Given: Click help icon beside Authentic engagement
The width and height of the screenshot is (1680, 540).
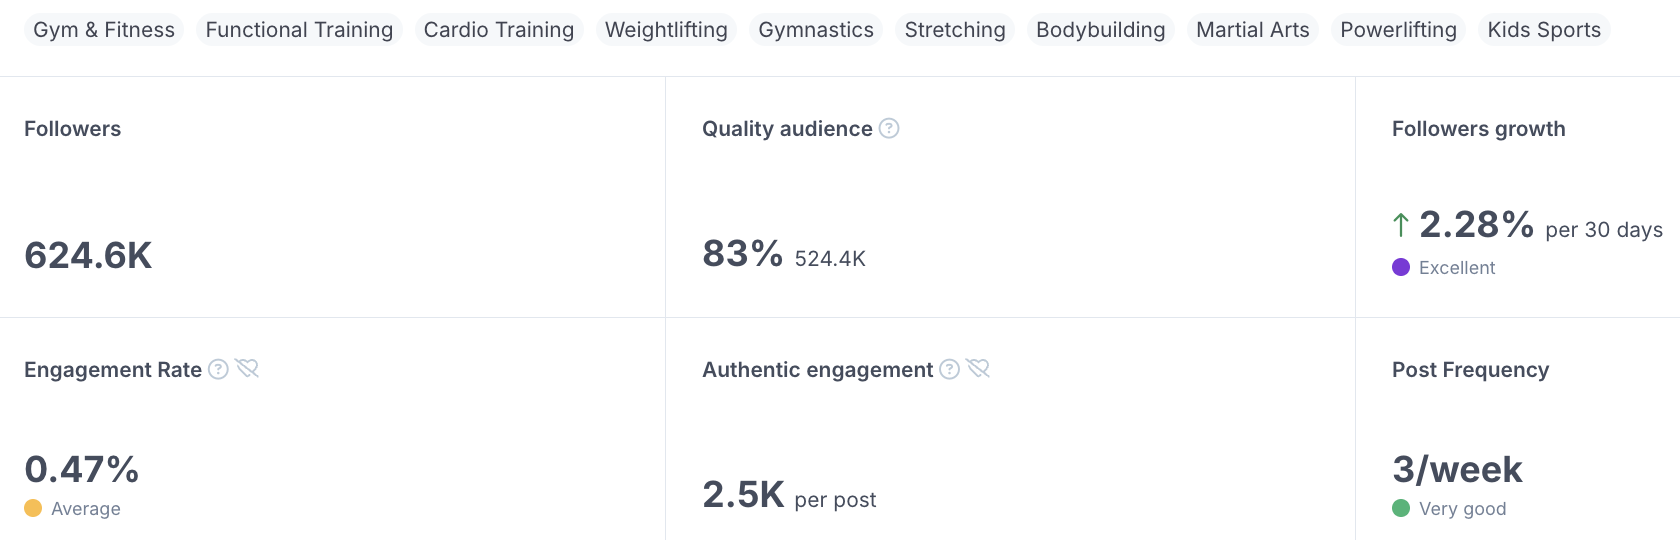Looking at the screenshot, I should tap(950, 369).
